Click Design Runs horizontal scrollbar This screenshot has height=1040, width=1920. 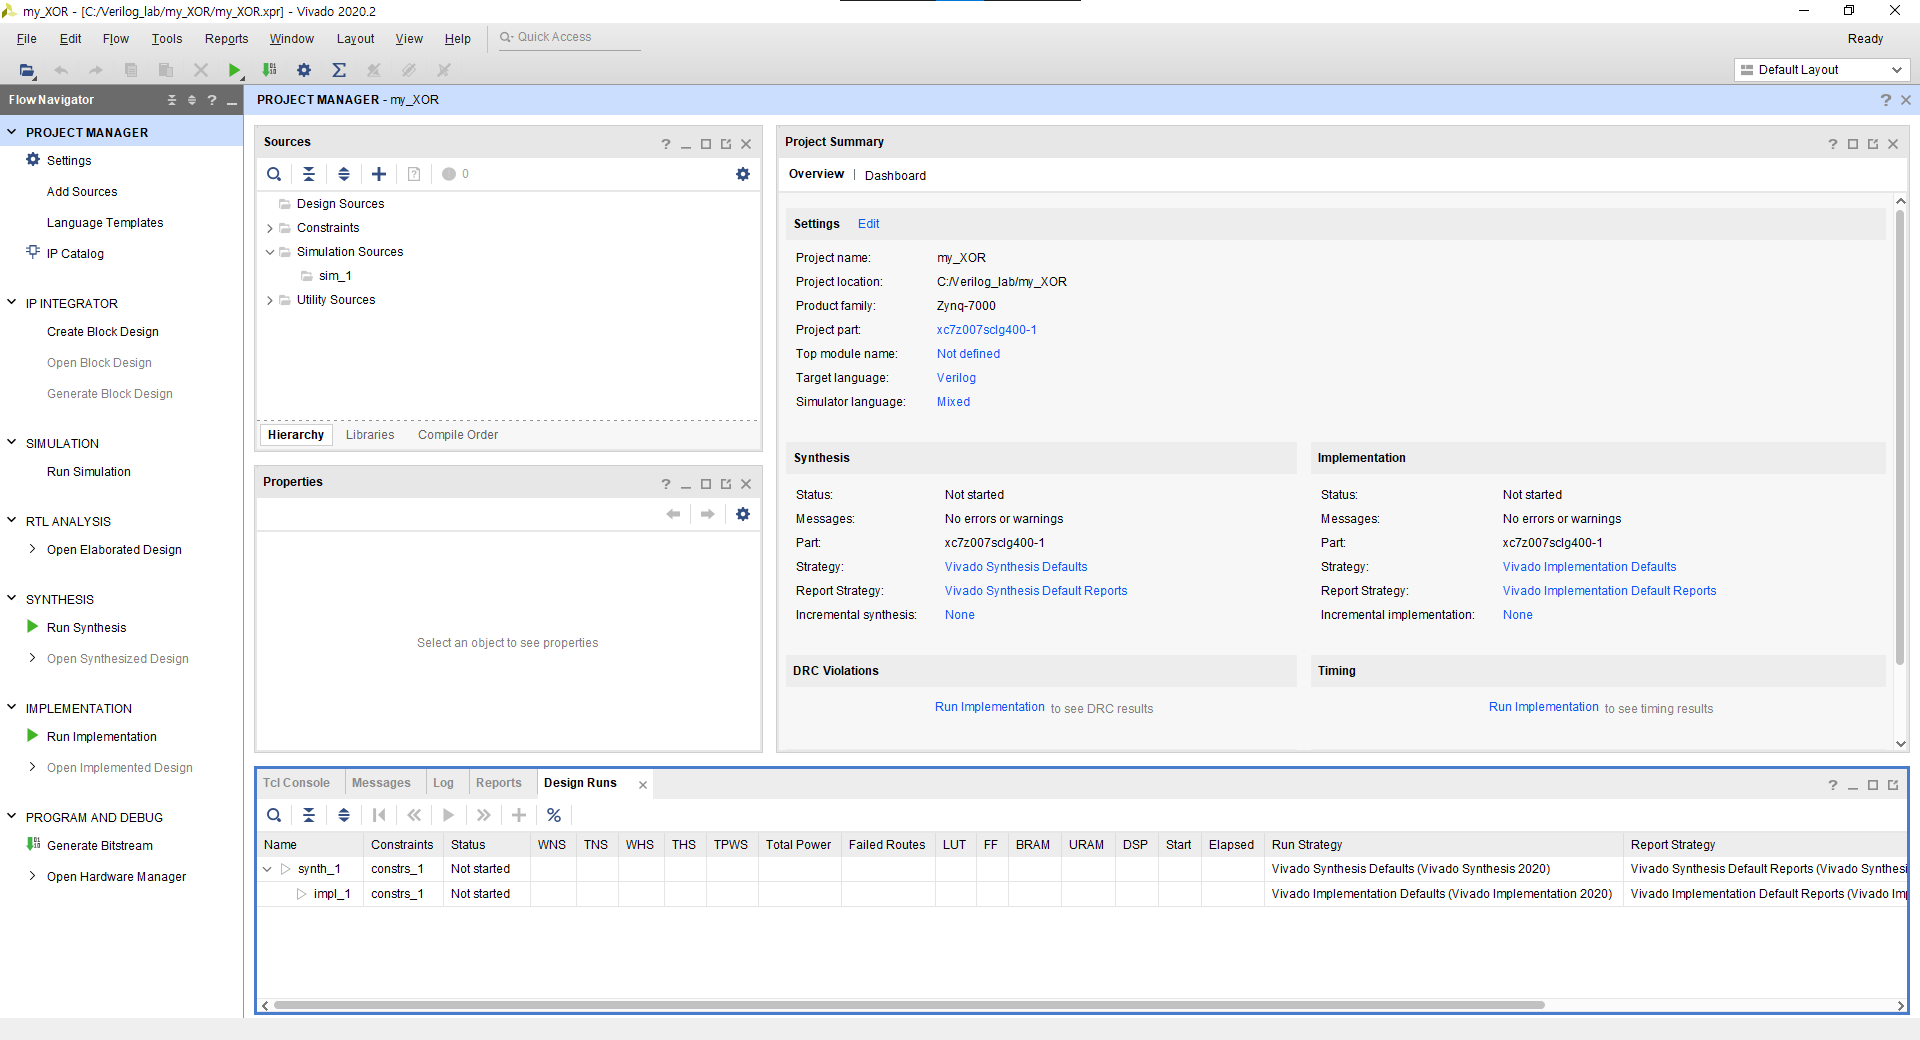[x=909, y=1005]
